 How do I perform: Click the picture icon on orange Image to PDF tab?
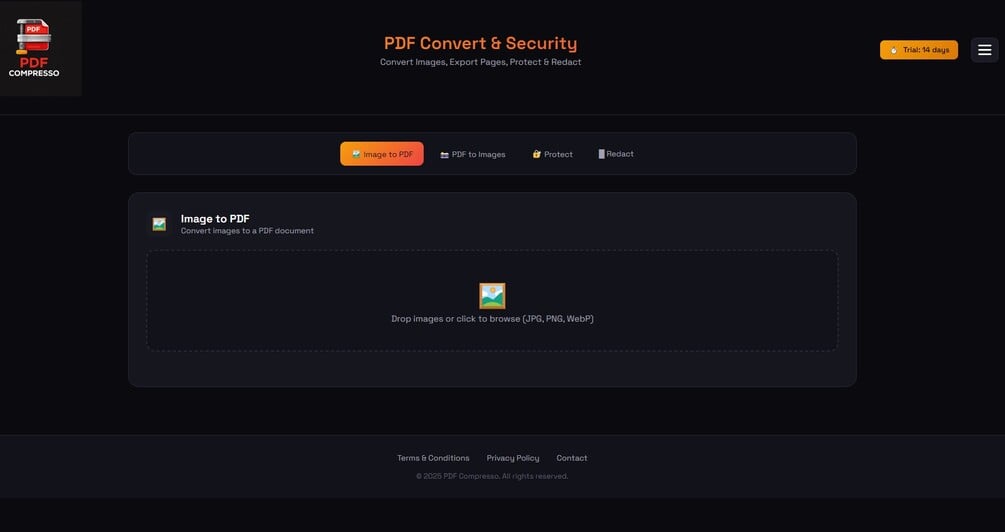(356, 154)
